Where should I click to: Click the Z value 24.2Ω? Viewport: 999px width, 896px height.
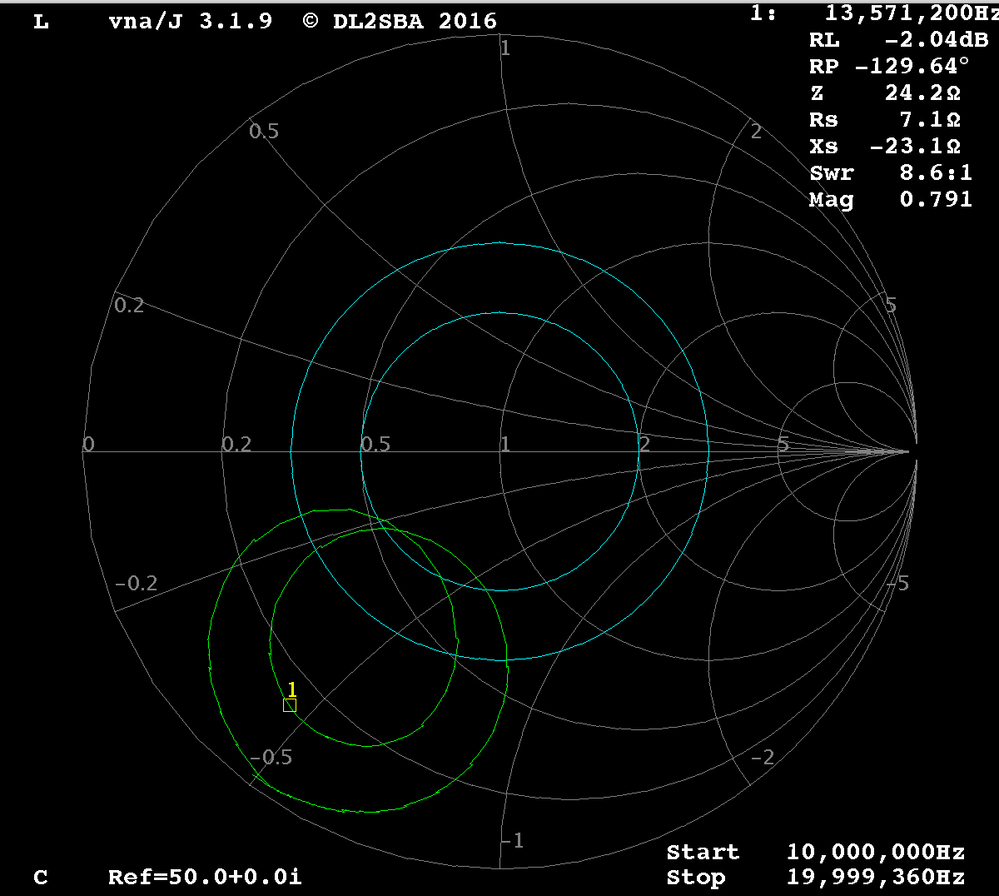923,93
